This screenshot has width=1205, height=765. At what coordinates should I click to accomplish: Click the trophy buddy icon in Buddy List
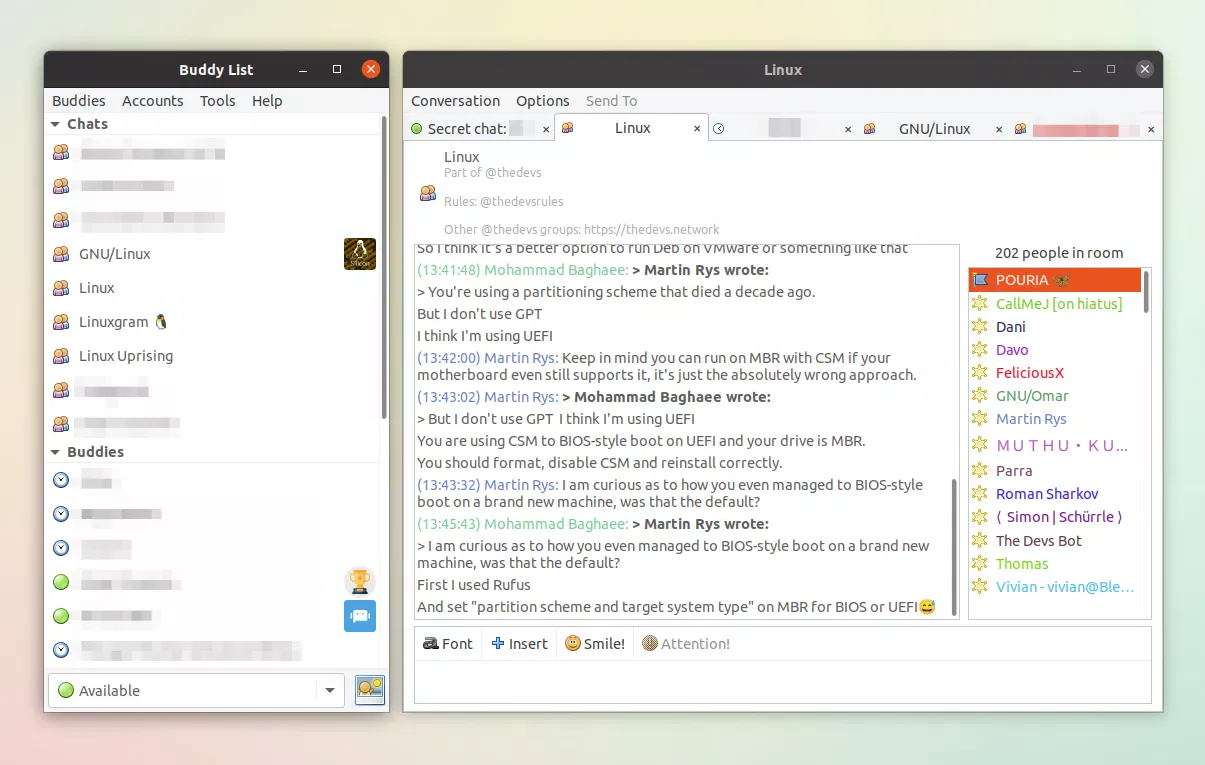click(359, 581)
